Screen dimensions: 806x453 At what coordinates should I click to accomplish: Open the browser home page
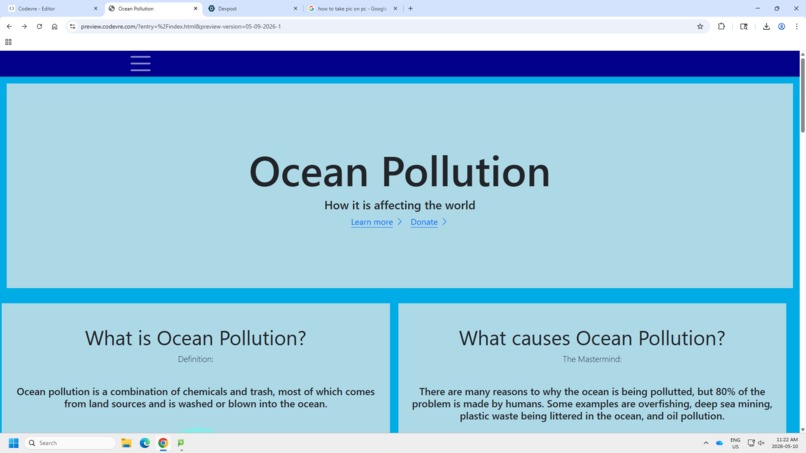[54, 26]
